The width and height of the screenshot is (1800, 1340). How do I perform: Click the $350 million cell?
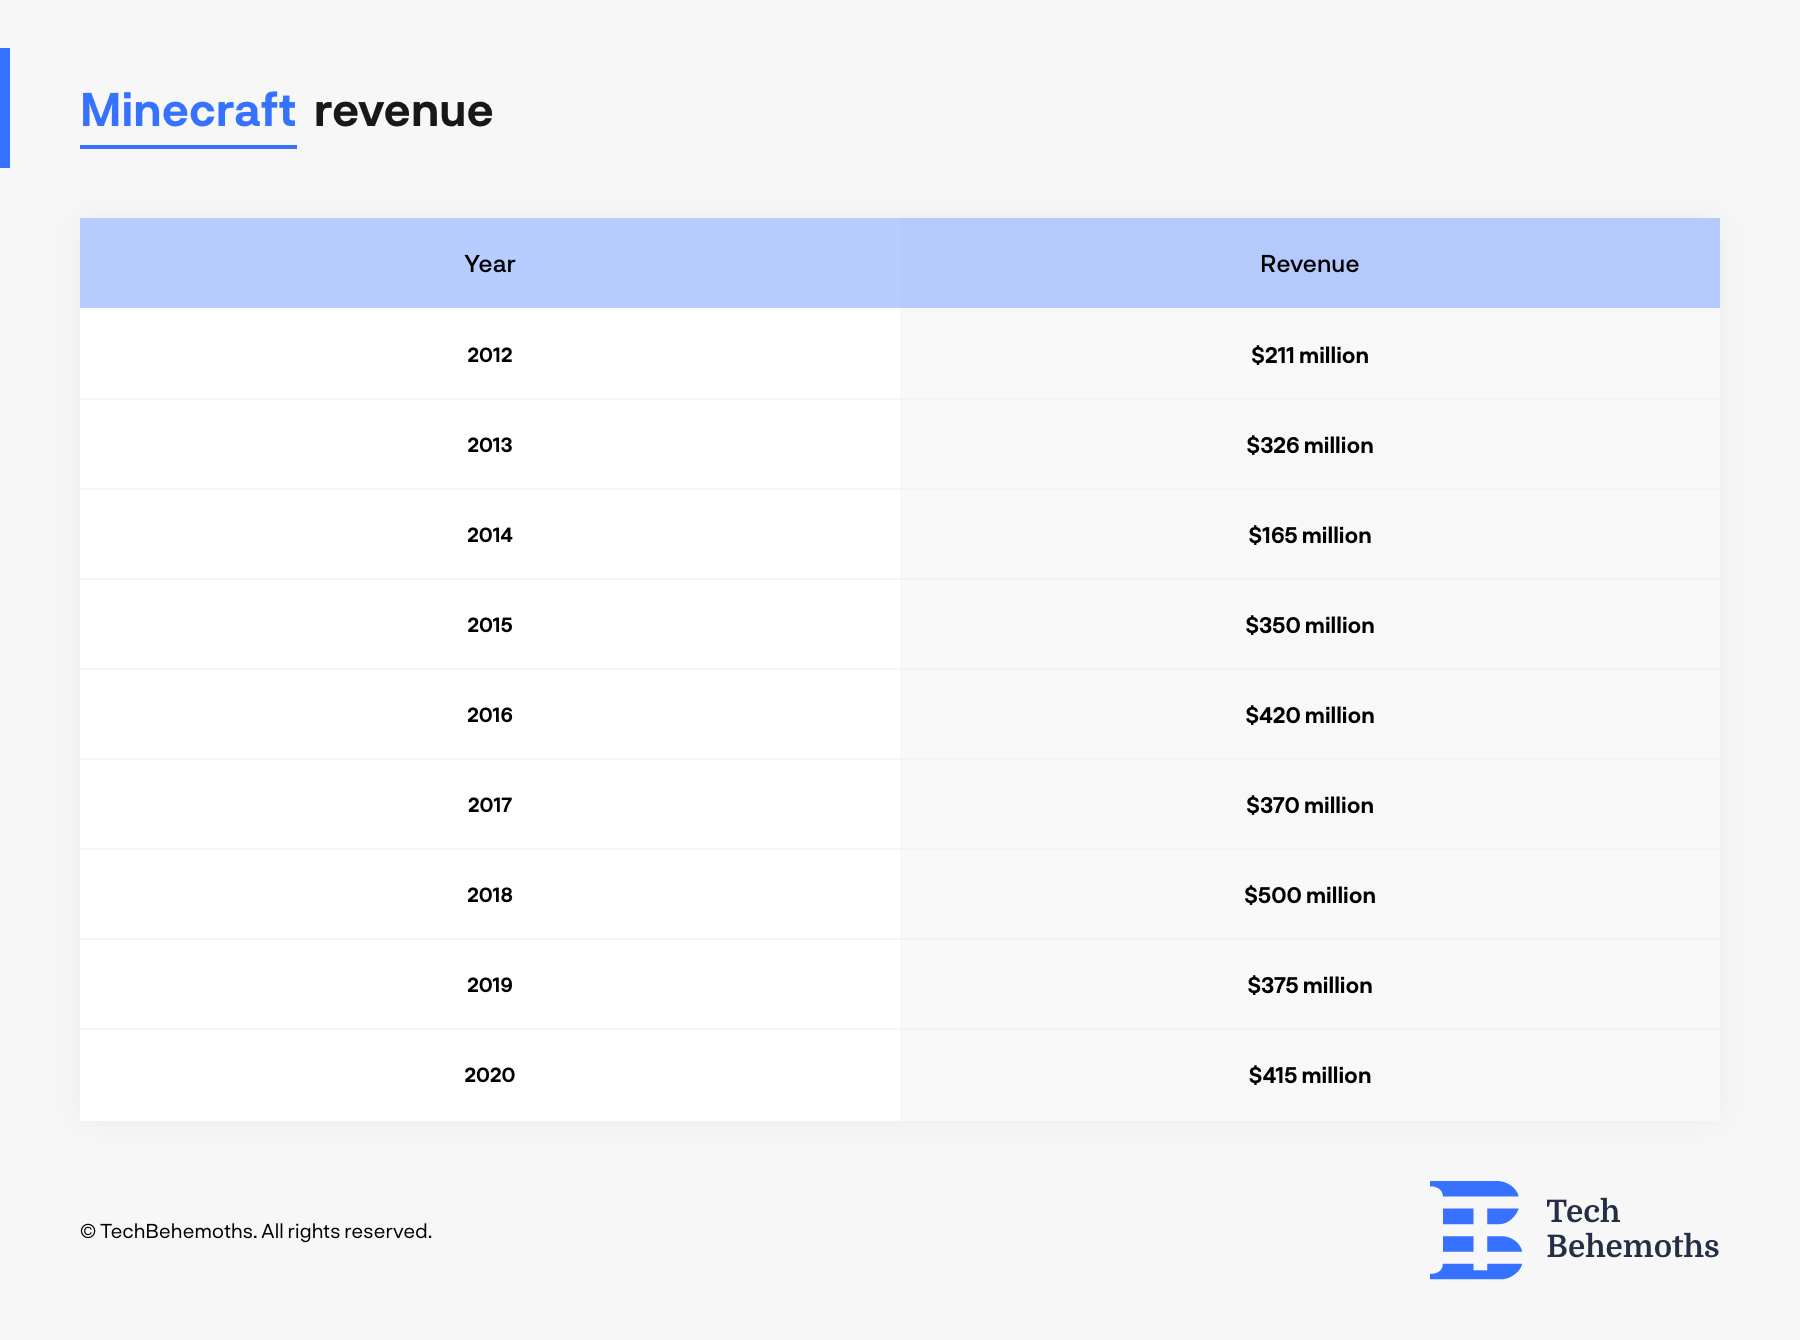1310,624
